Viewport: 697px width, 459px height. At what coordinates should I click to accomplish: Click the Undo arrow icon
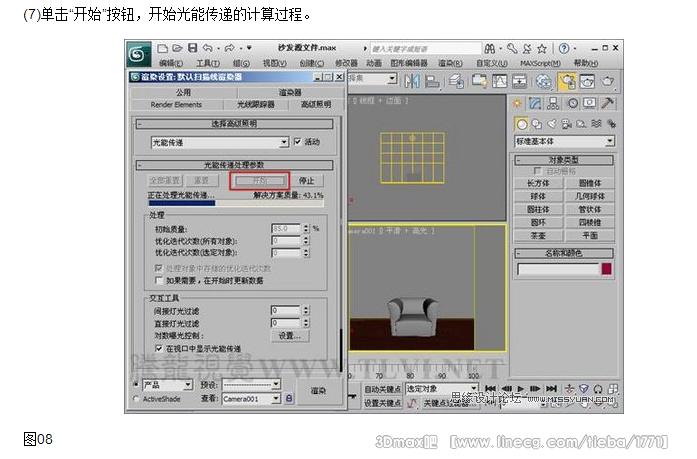[208, 48]
